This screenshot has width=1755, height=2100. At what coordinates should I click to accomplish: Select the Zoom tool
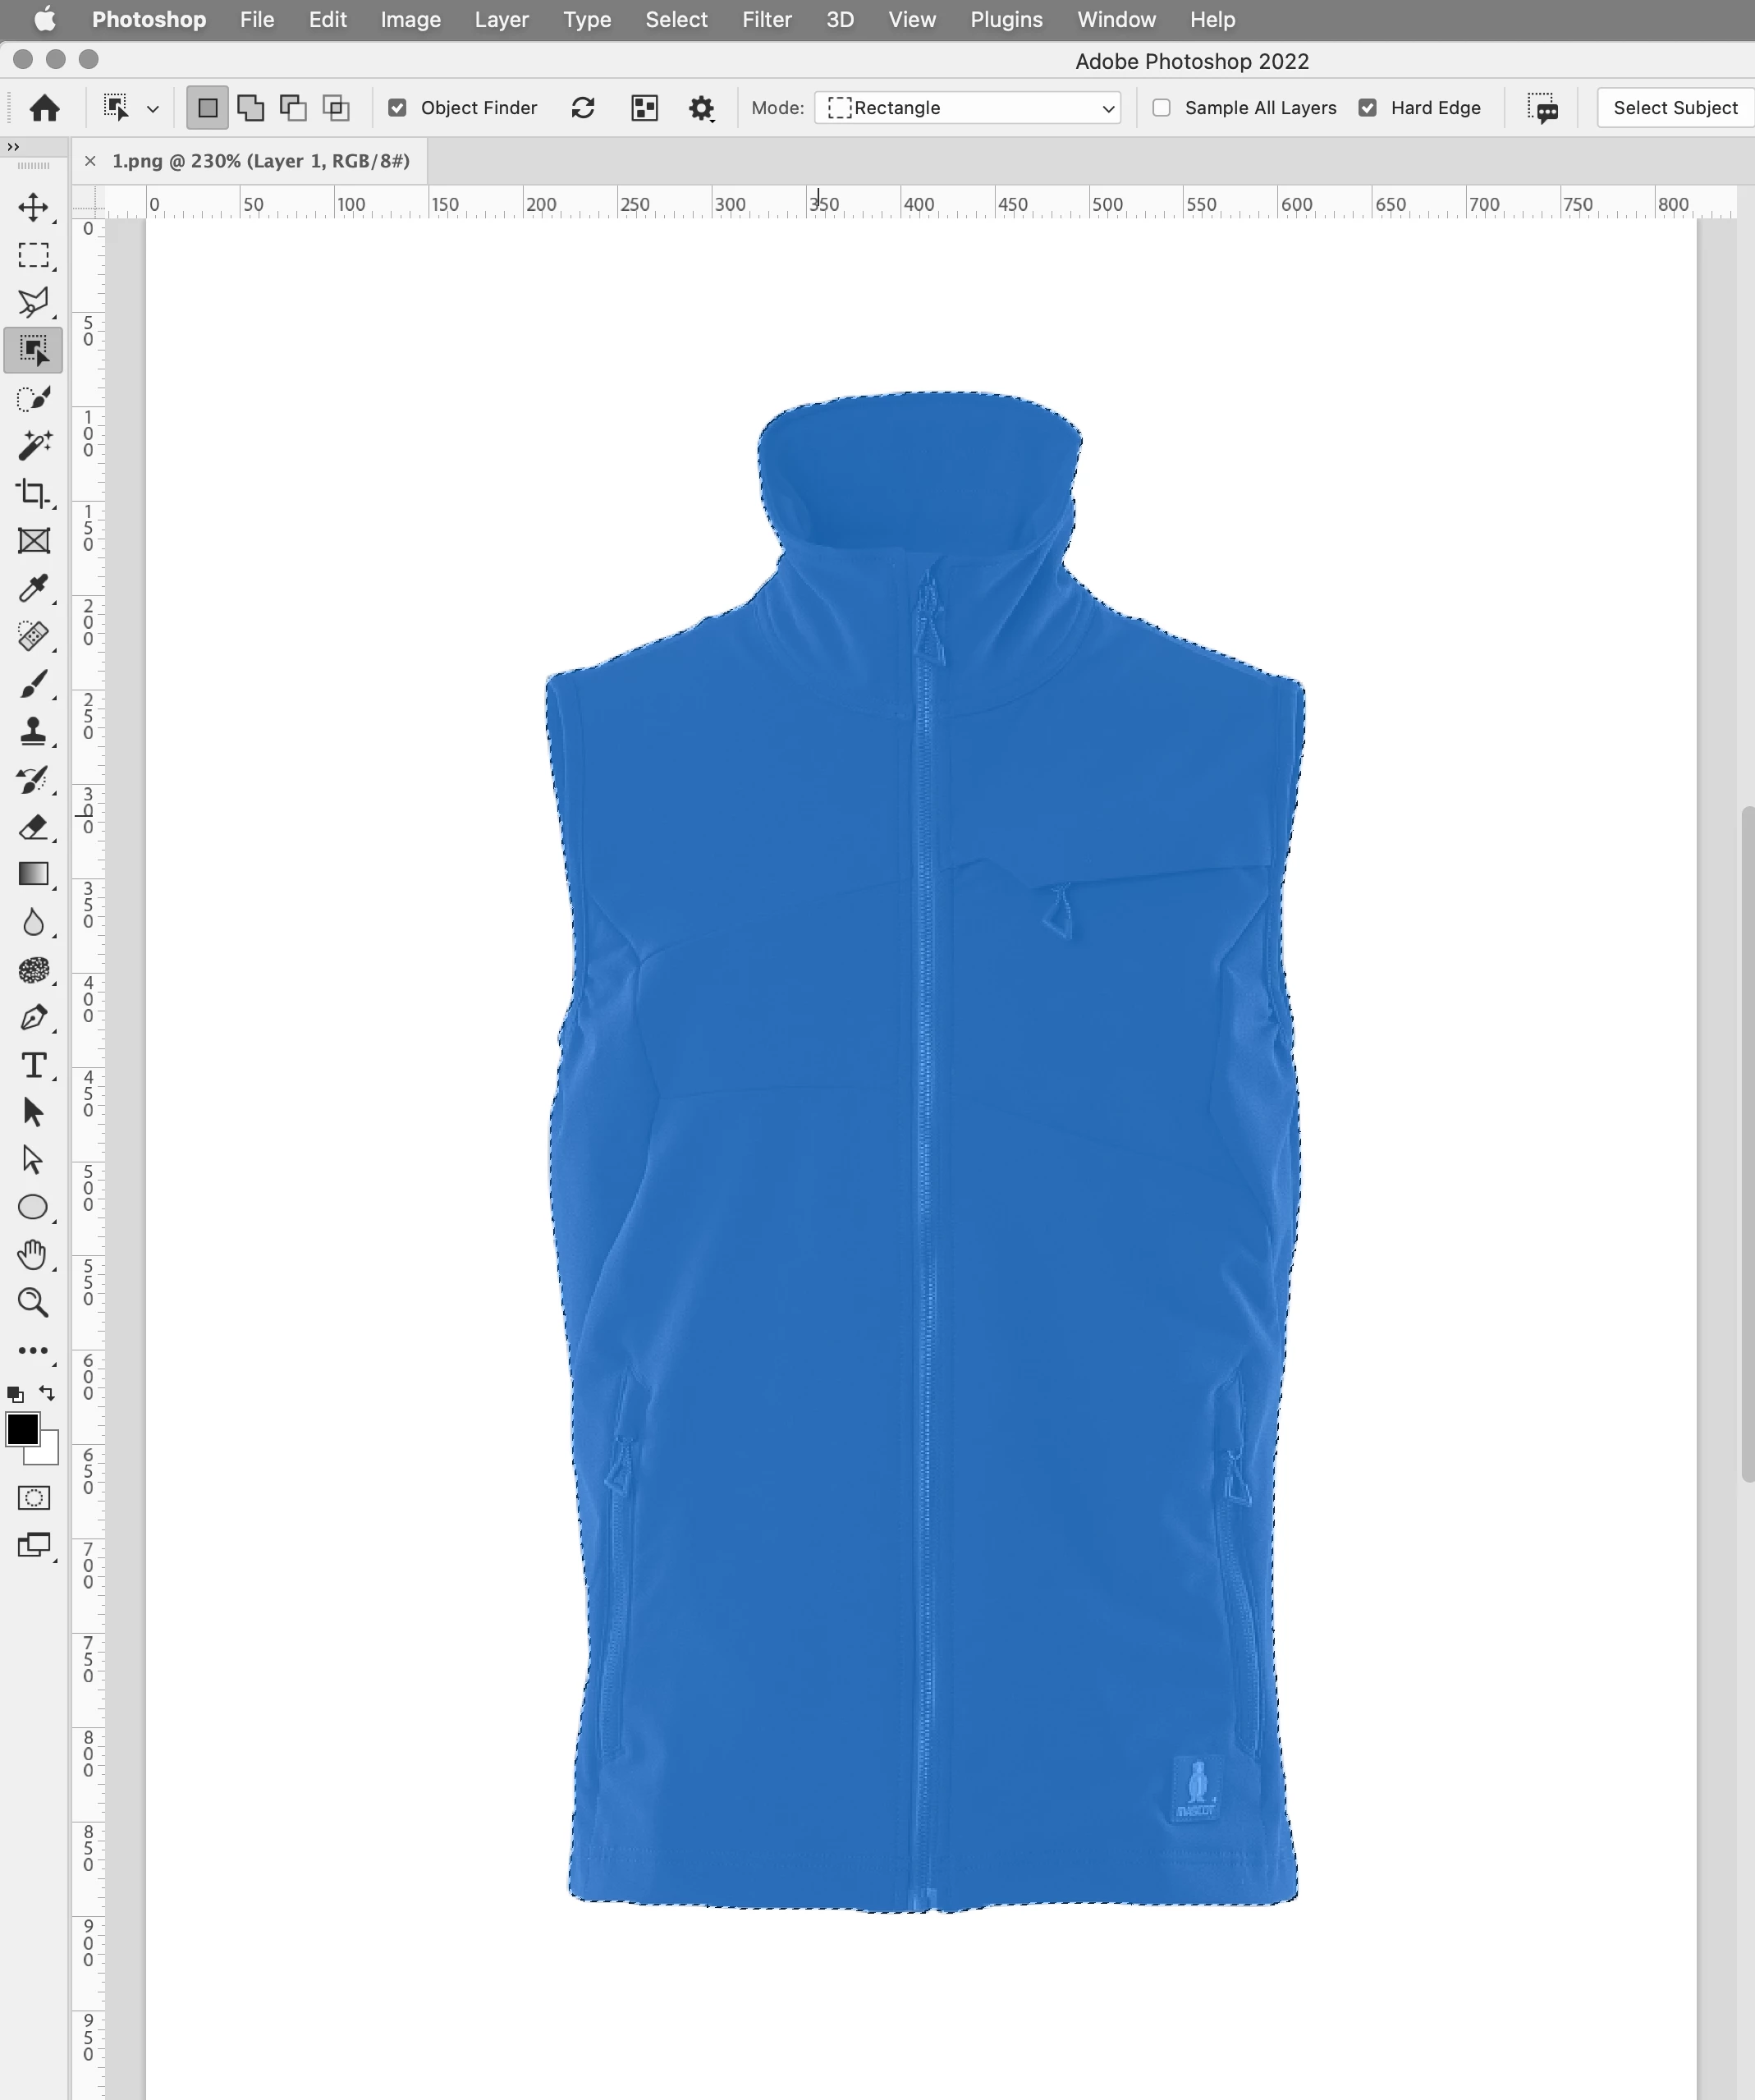point(33,1303)
